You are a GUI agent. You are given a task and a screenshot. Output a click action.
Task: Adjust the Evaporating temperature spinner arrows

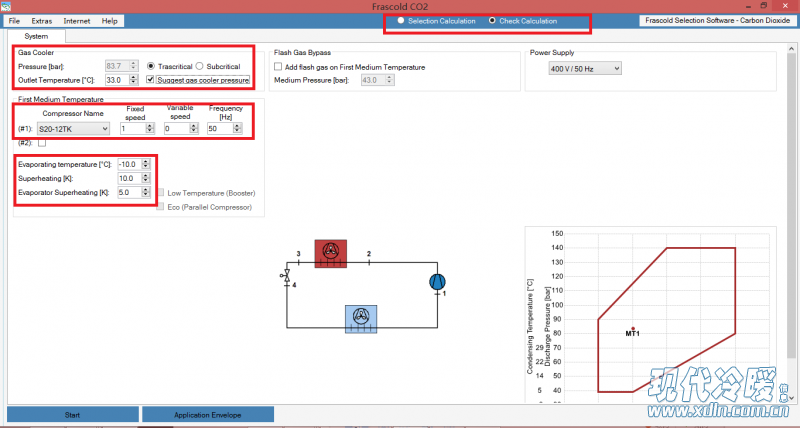146,164
